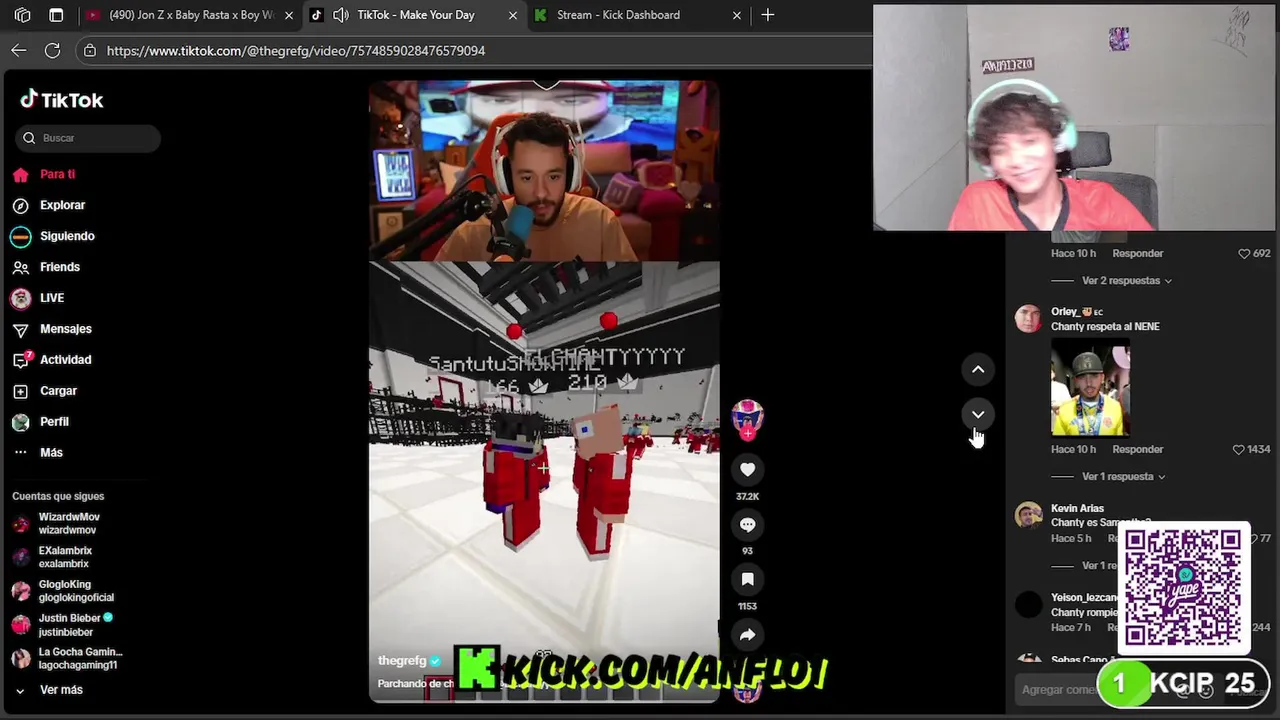Open Kevin Arias commenter profile
Viewport: 1280px width, 720px height.
point(1077,509)
